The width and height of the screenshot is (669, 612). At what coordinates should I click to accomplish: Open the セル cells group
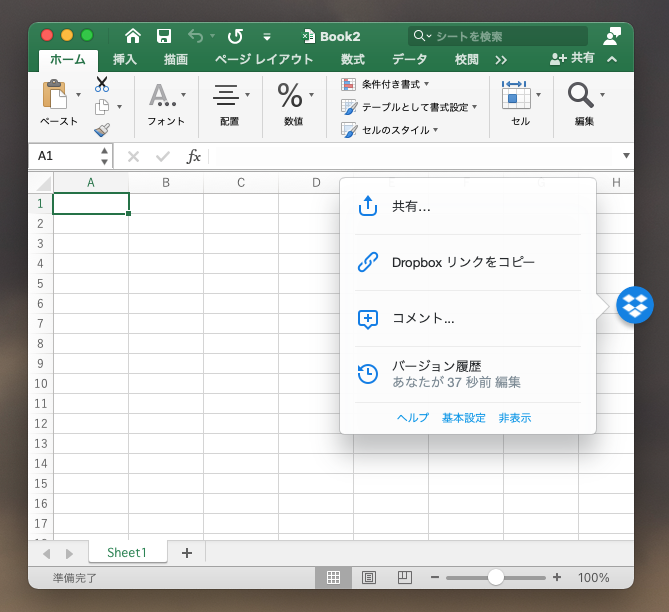(521, 104)
